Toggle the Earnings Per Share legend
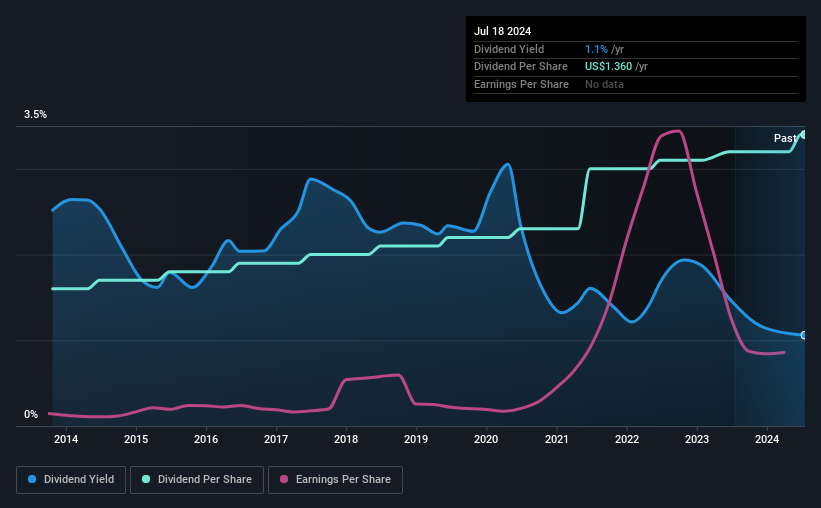Viewport: 821px width, 508px height. 335,480
